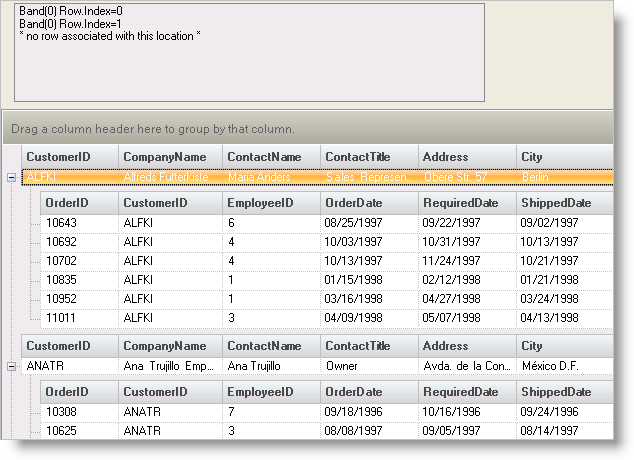Viewport: 634px width, 460px height.
Task: Click the group-by column drop area
Action: 300,129
